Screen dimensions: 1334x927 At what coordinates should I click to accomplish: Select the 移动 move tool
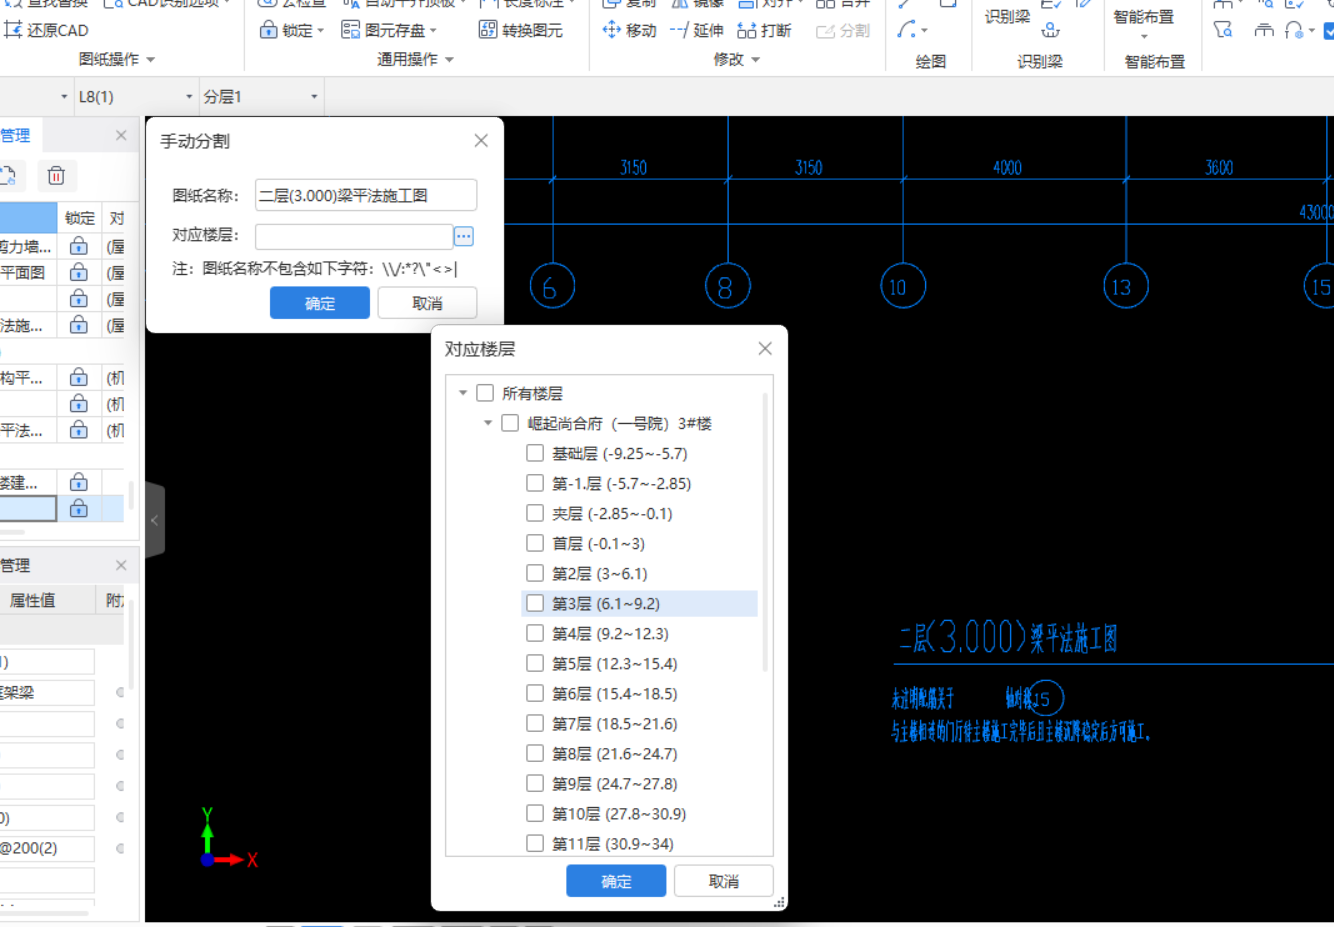(x=629, y=30)
